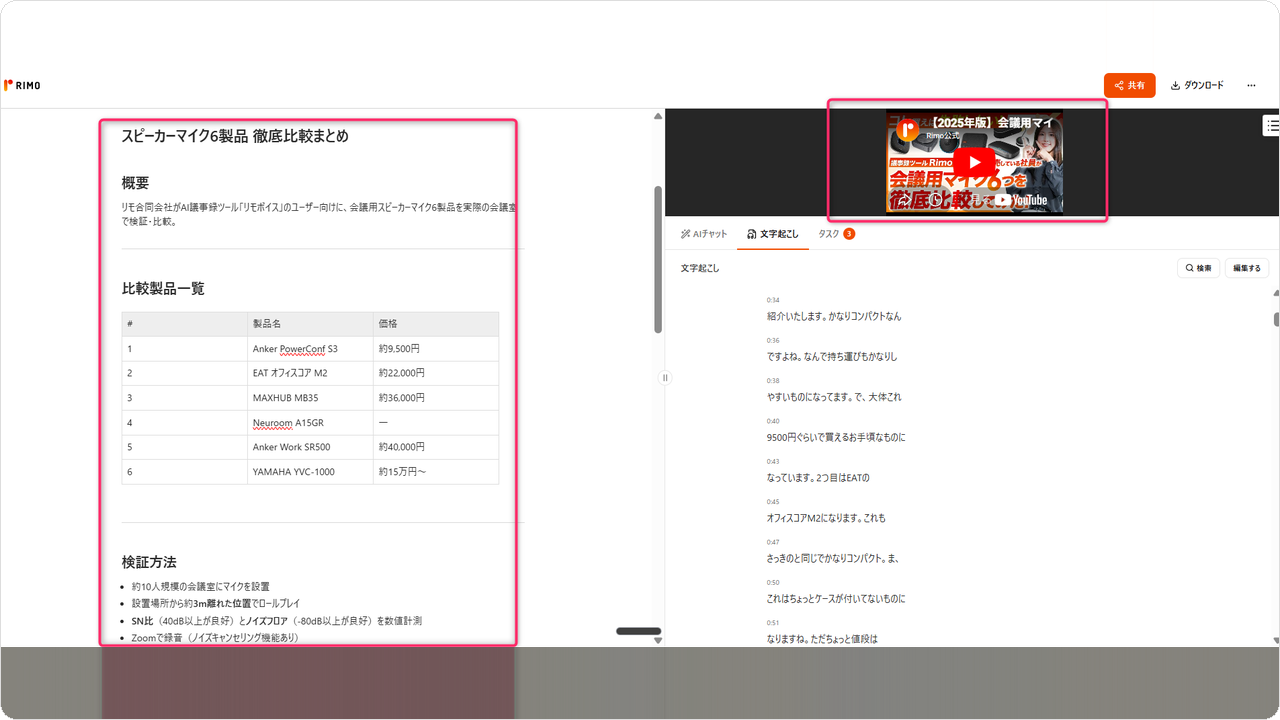Click the MAXHUB MB35 table cell
Image resolution: width=1280 pixels, height=720 pixels.
coord(310,398)
